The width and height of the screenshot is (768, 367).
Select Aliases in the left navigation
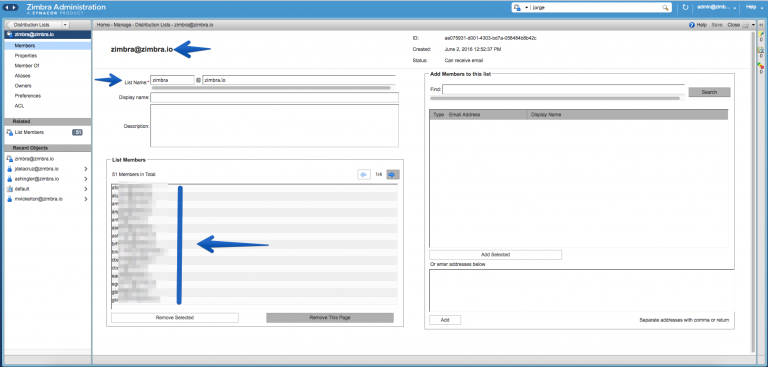[22, 76]
